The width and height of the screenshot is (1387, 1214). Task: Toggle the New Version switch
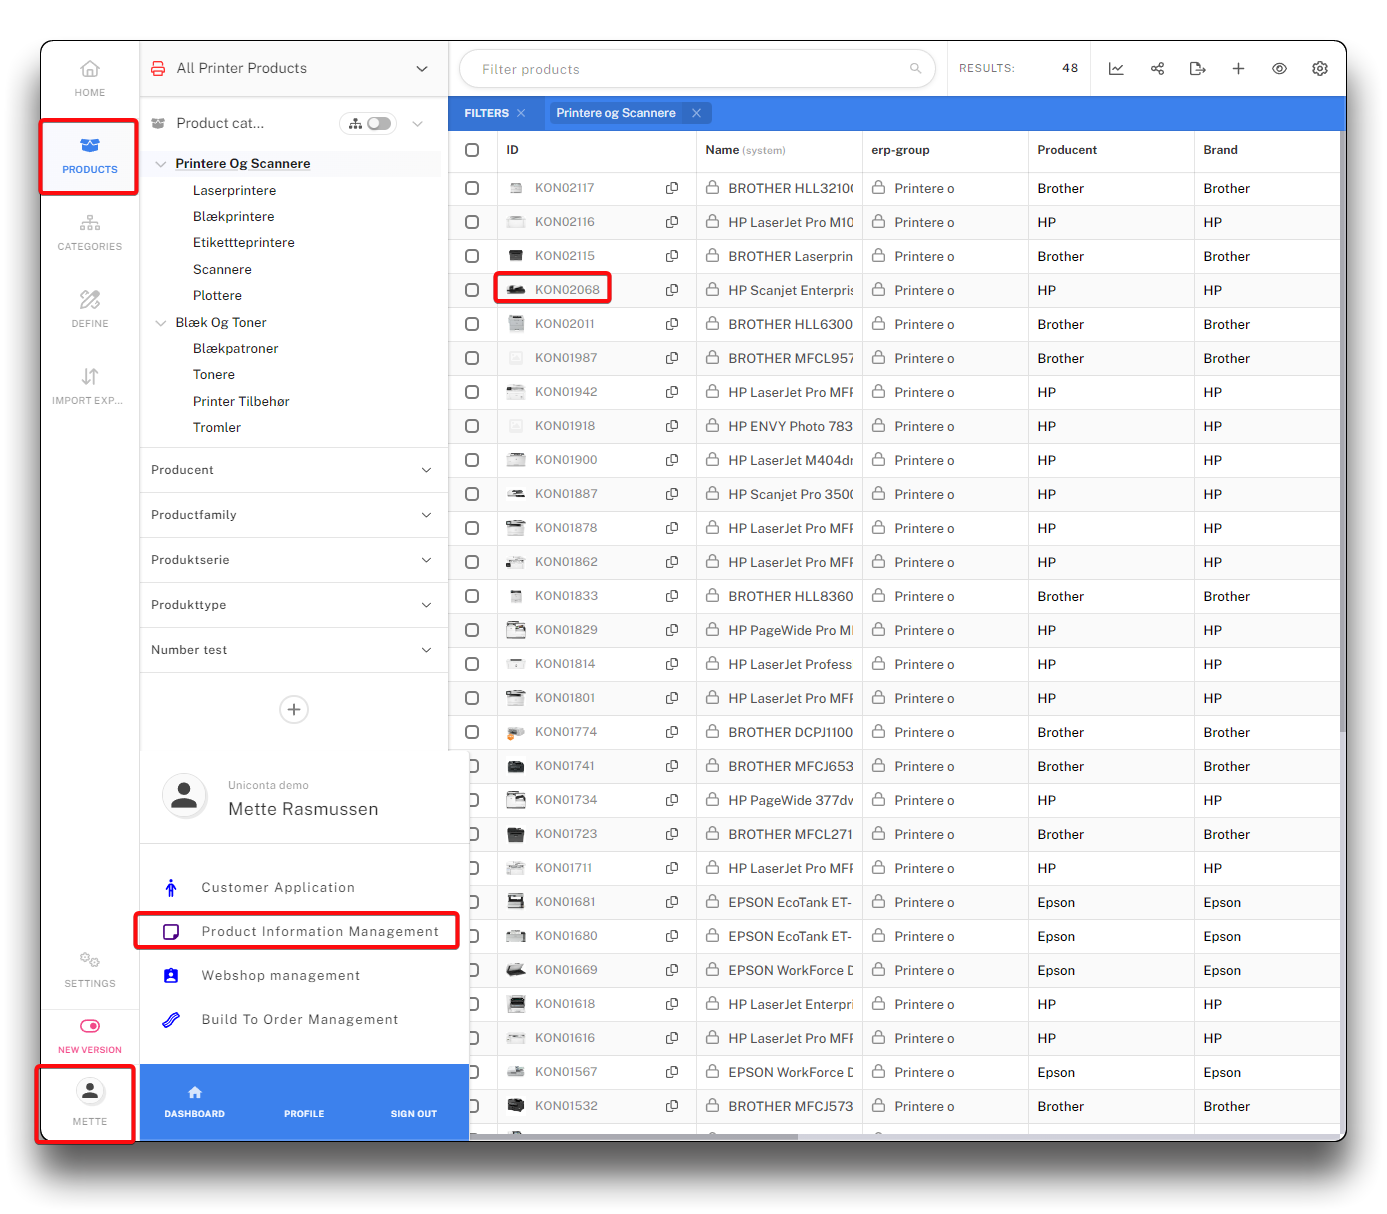tap(90, 1026)
